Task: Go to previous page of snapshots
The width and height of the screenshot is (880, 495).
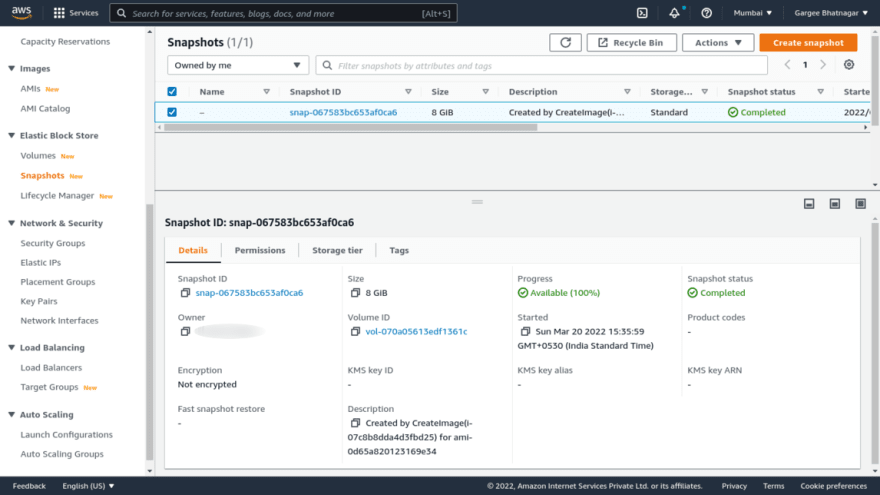Action: [787, 65]
